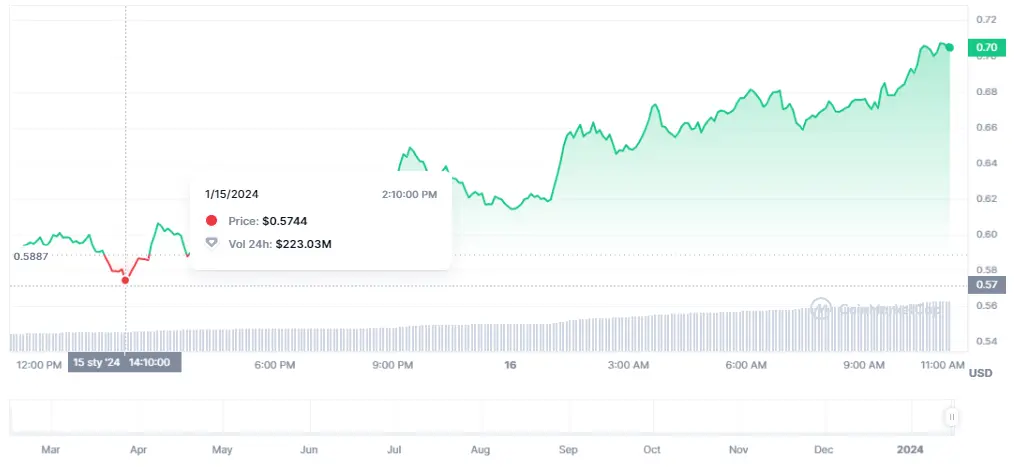Image resolution: width=1017 pixels, height=467 pixels.
Task: Click the $0.5744 price value
Action: click(x=285, y=221)
